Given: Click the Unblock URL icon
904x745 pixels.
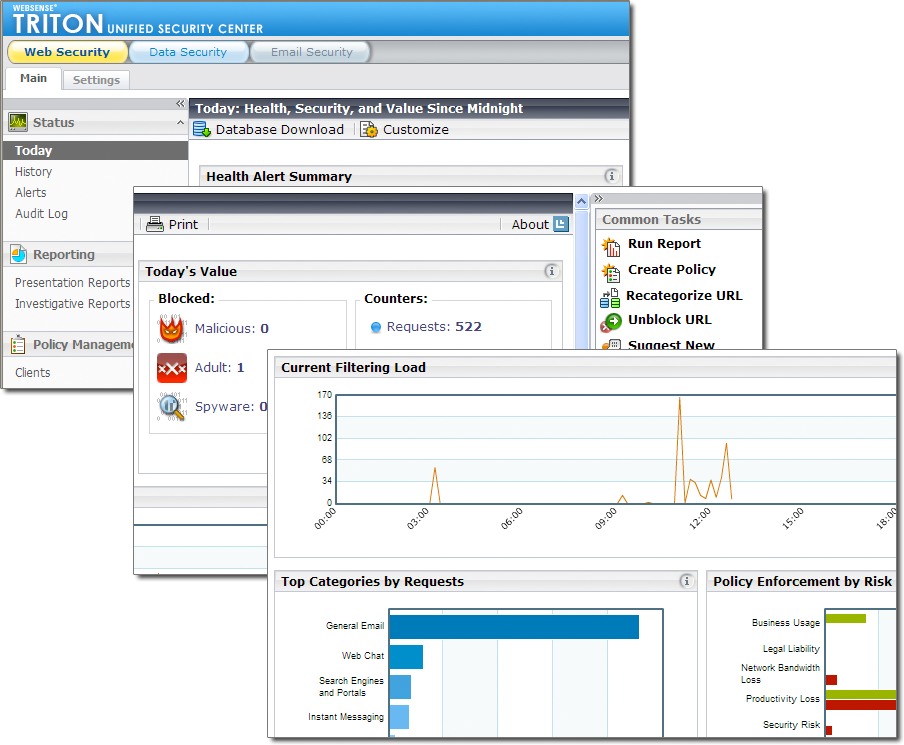Looking at the screenshot, I should pyautogui.click(x=611, y=323).
